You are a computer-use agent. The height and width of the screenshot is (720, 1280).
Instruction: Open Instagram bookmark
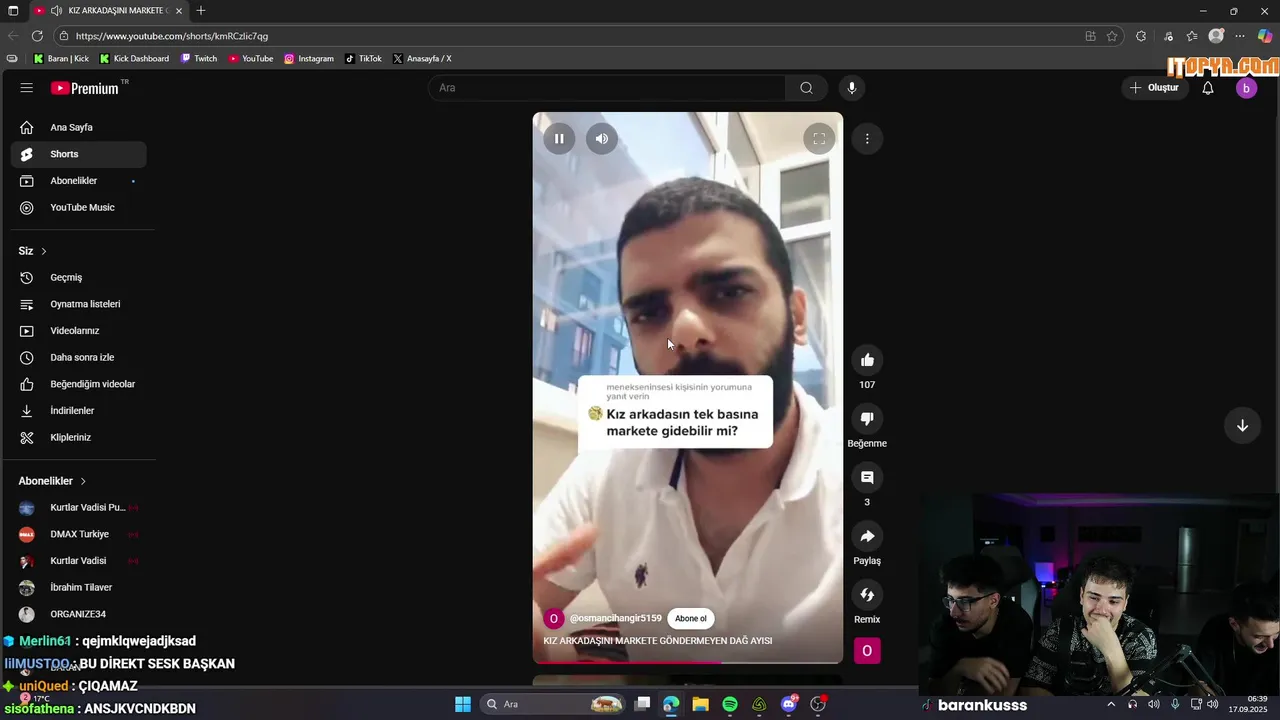tap(309, 59)
